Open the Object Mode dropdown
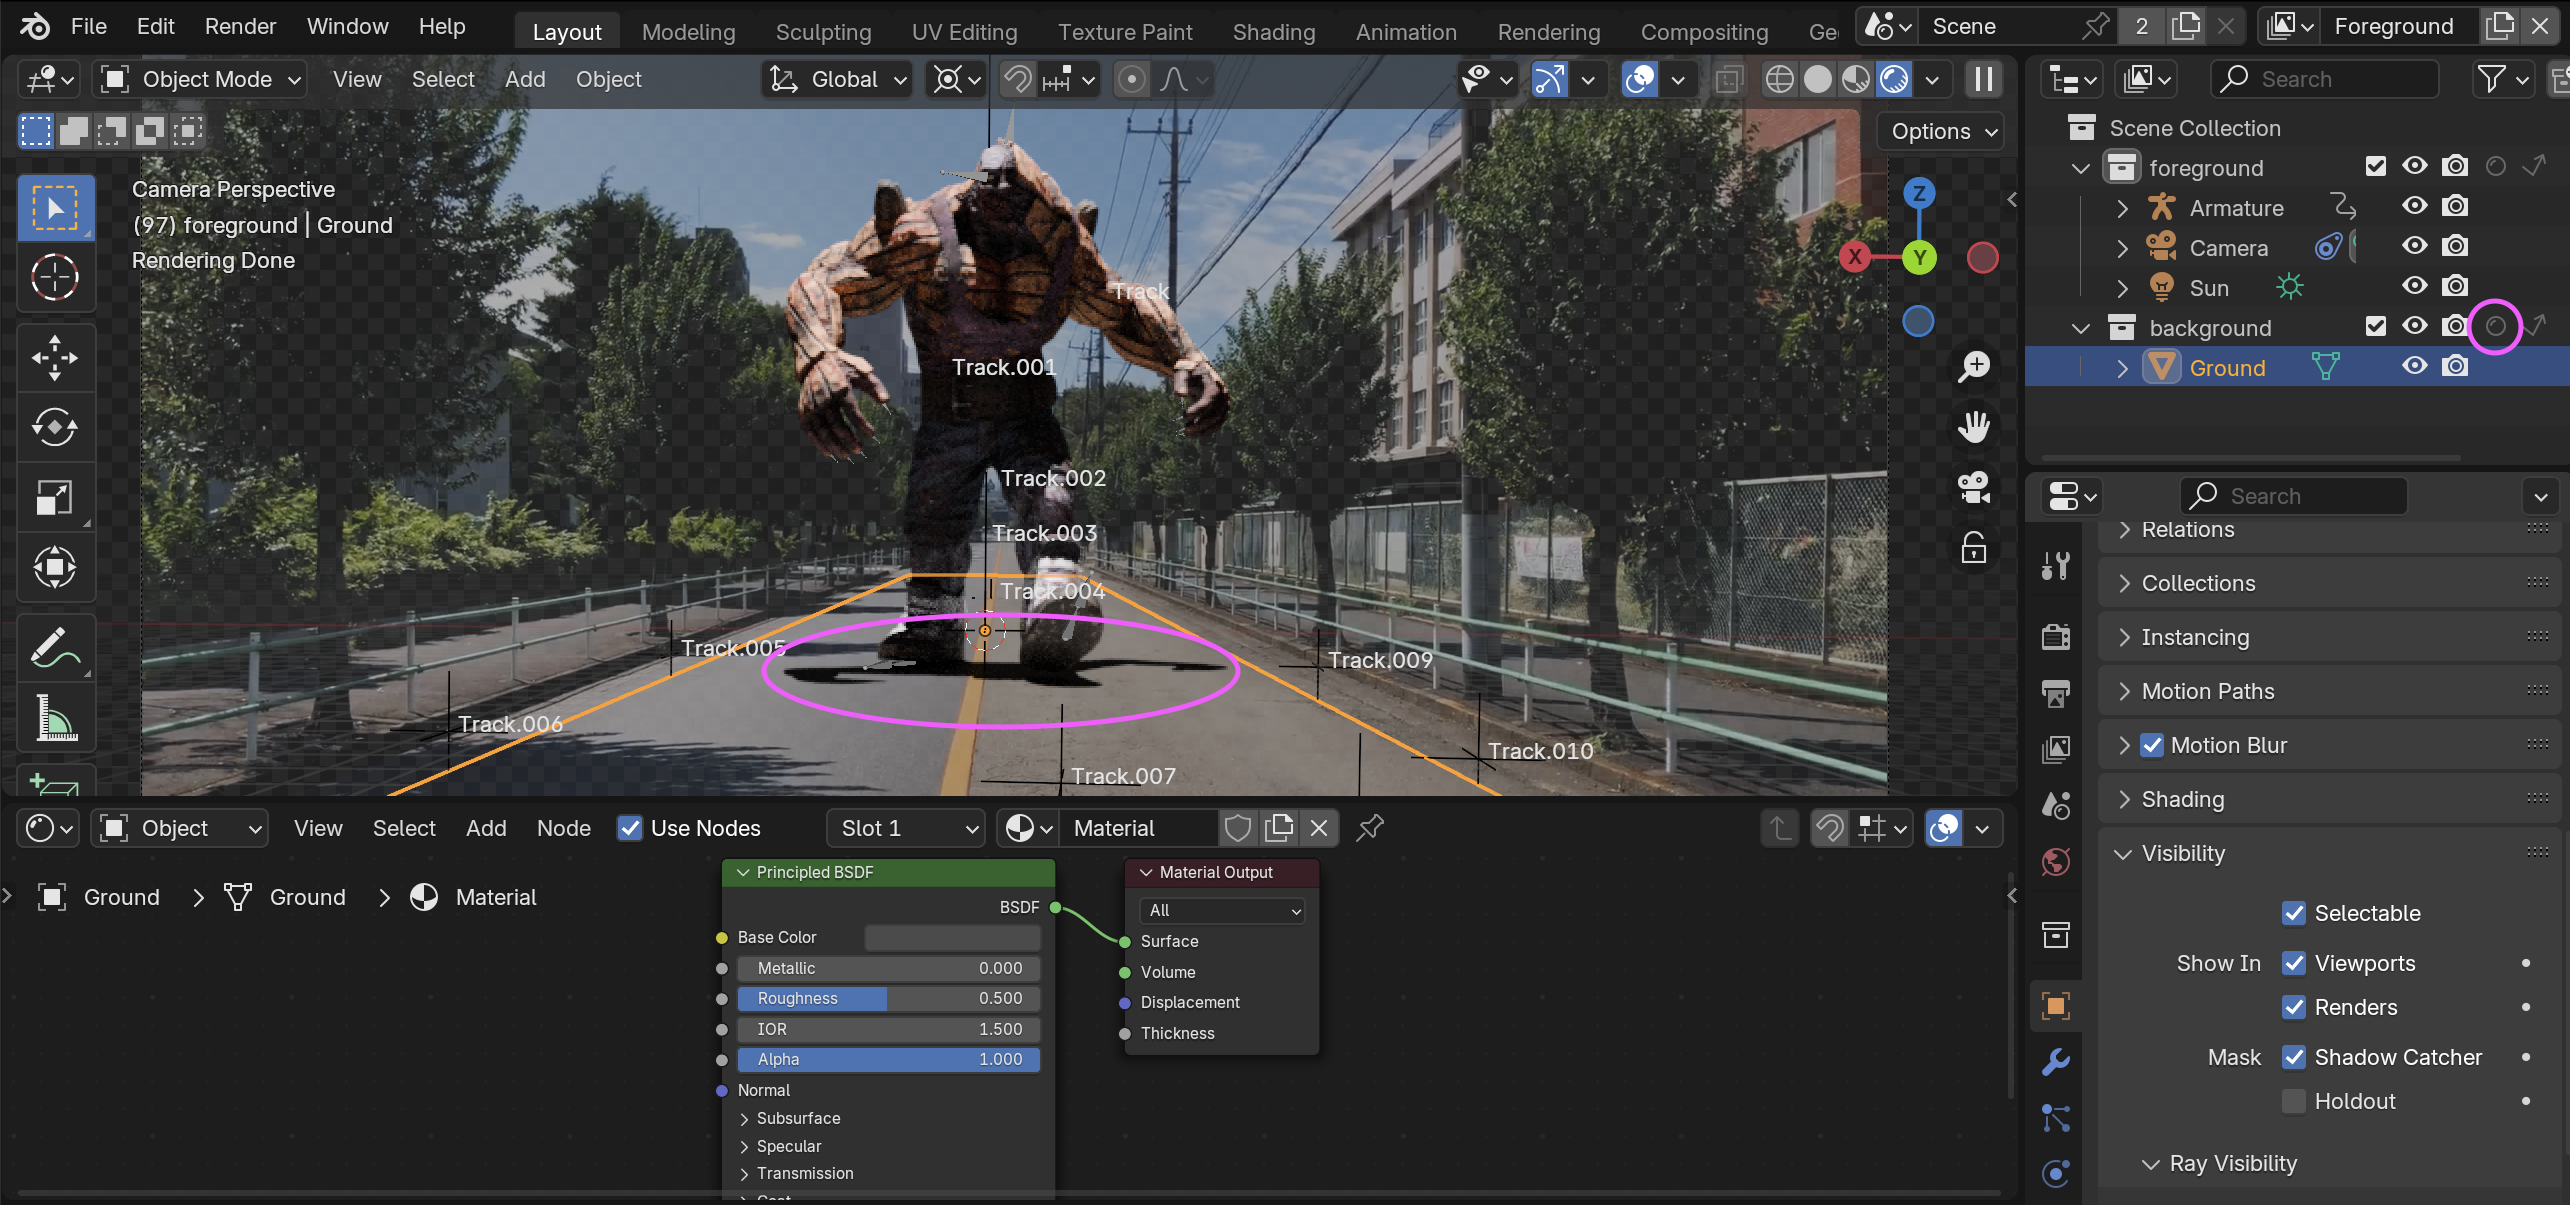Image resolution: width=2570 pixels, height=1205 pixels. [200, 79]
